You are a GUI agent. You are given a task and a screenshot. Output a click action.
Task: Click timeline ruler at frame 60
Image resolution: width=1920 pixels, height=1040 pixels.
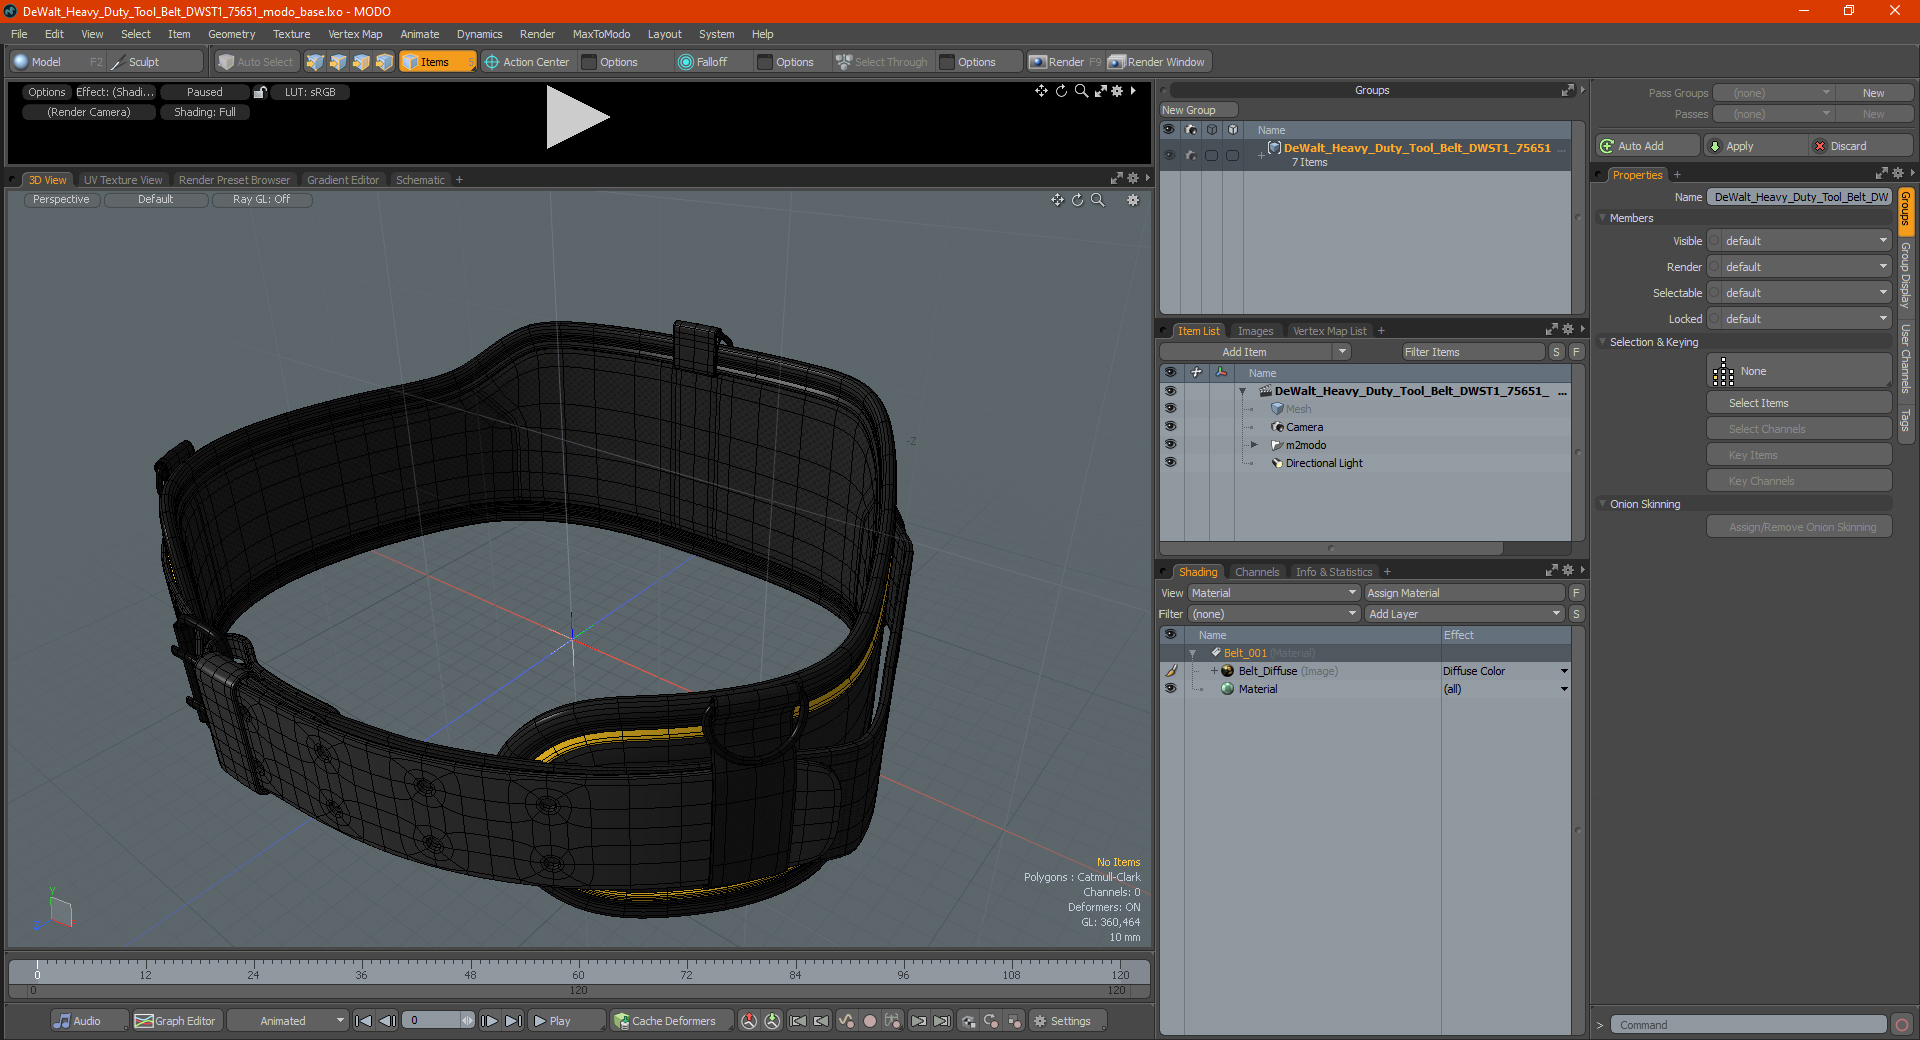point(578,970)
